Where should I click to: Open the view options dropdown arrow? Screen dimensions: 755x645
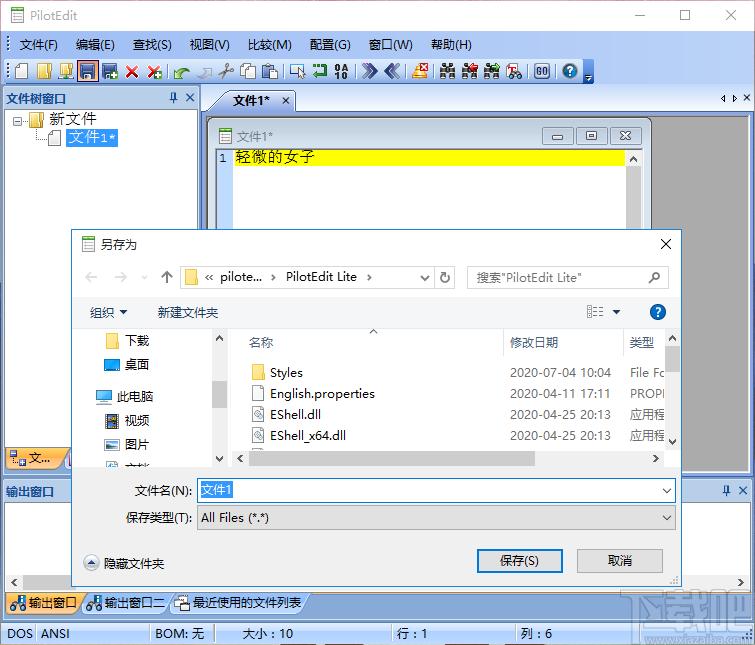[616, 312]
